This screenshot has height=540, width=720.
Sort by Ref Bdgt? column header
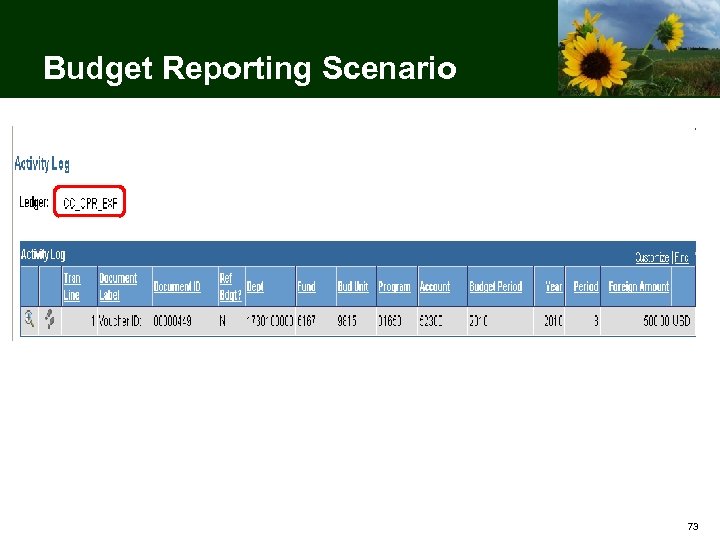(230, 287)
